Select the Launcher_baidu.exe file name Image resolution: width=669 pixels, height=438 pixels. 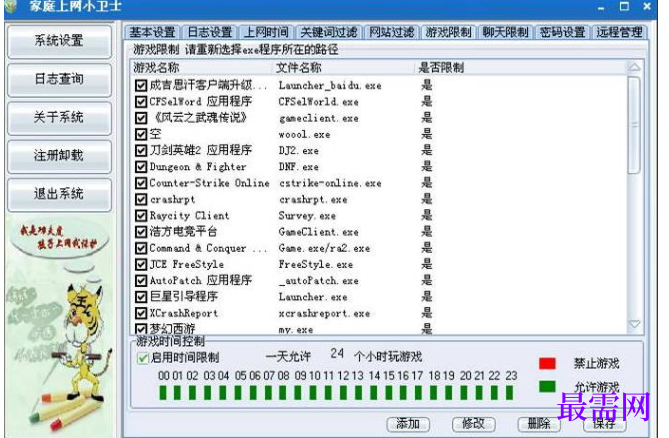pos(330,86)
